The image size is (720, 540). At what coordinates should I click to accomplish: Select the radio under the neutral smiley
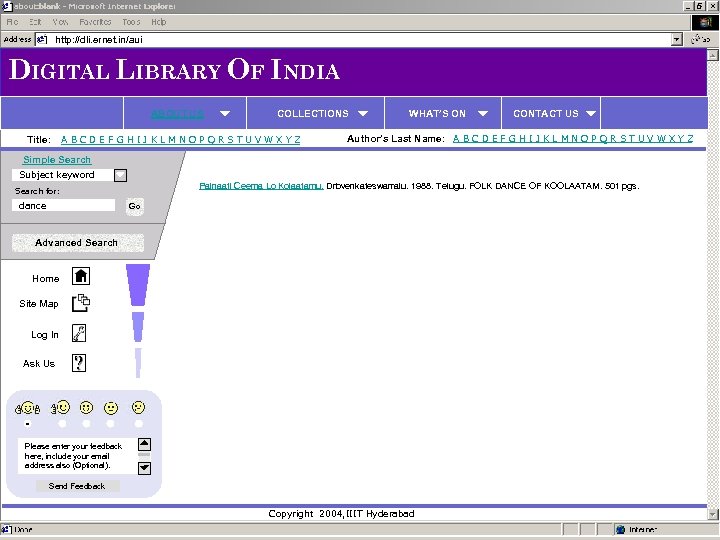pos(110,424)
